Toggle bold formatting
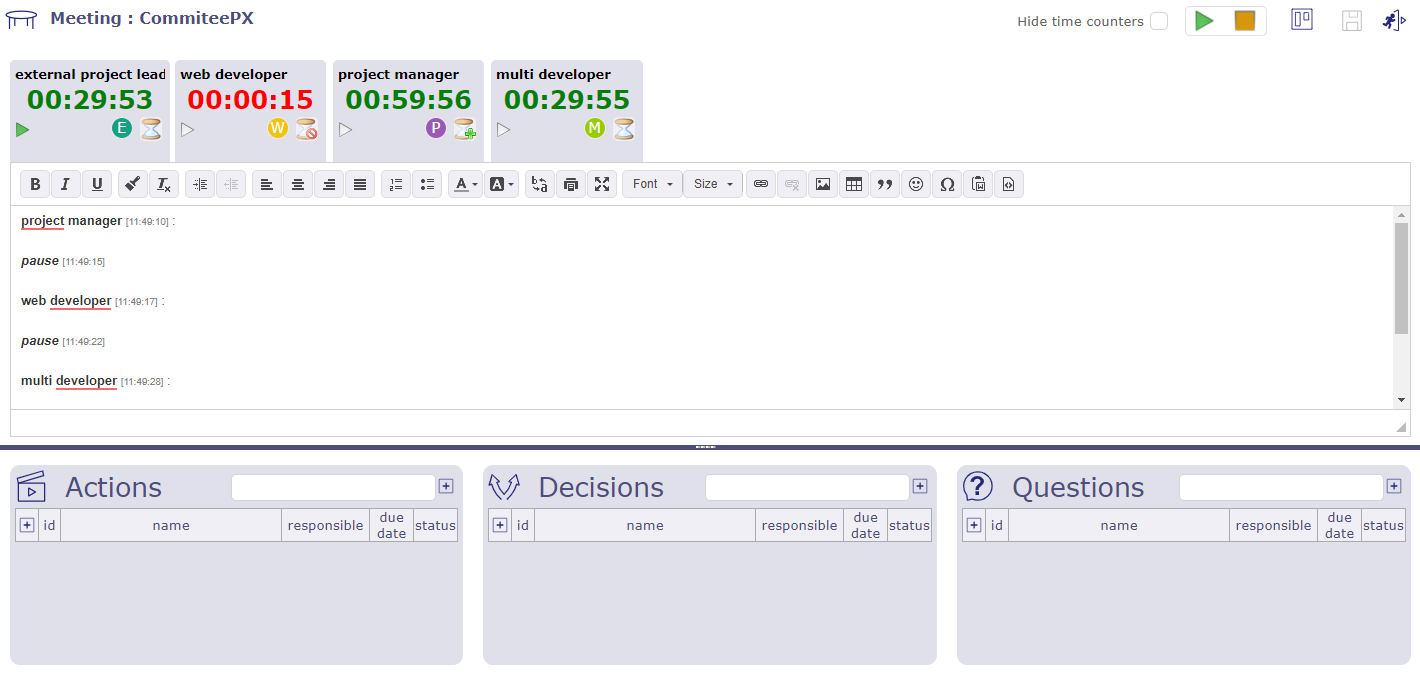 point(34,184)
